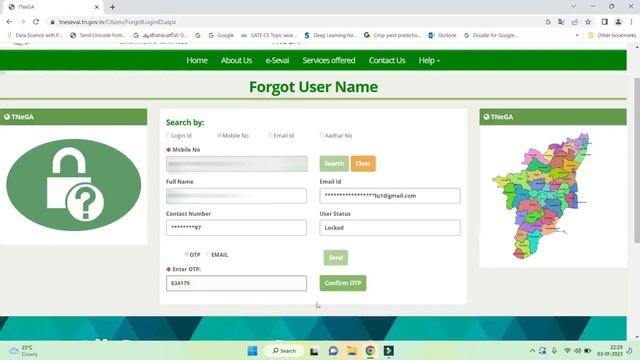Image resolution: width=640 pixels, height=360 pixels.
Task: Select the OTP radio option
Action: 187,254
